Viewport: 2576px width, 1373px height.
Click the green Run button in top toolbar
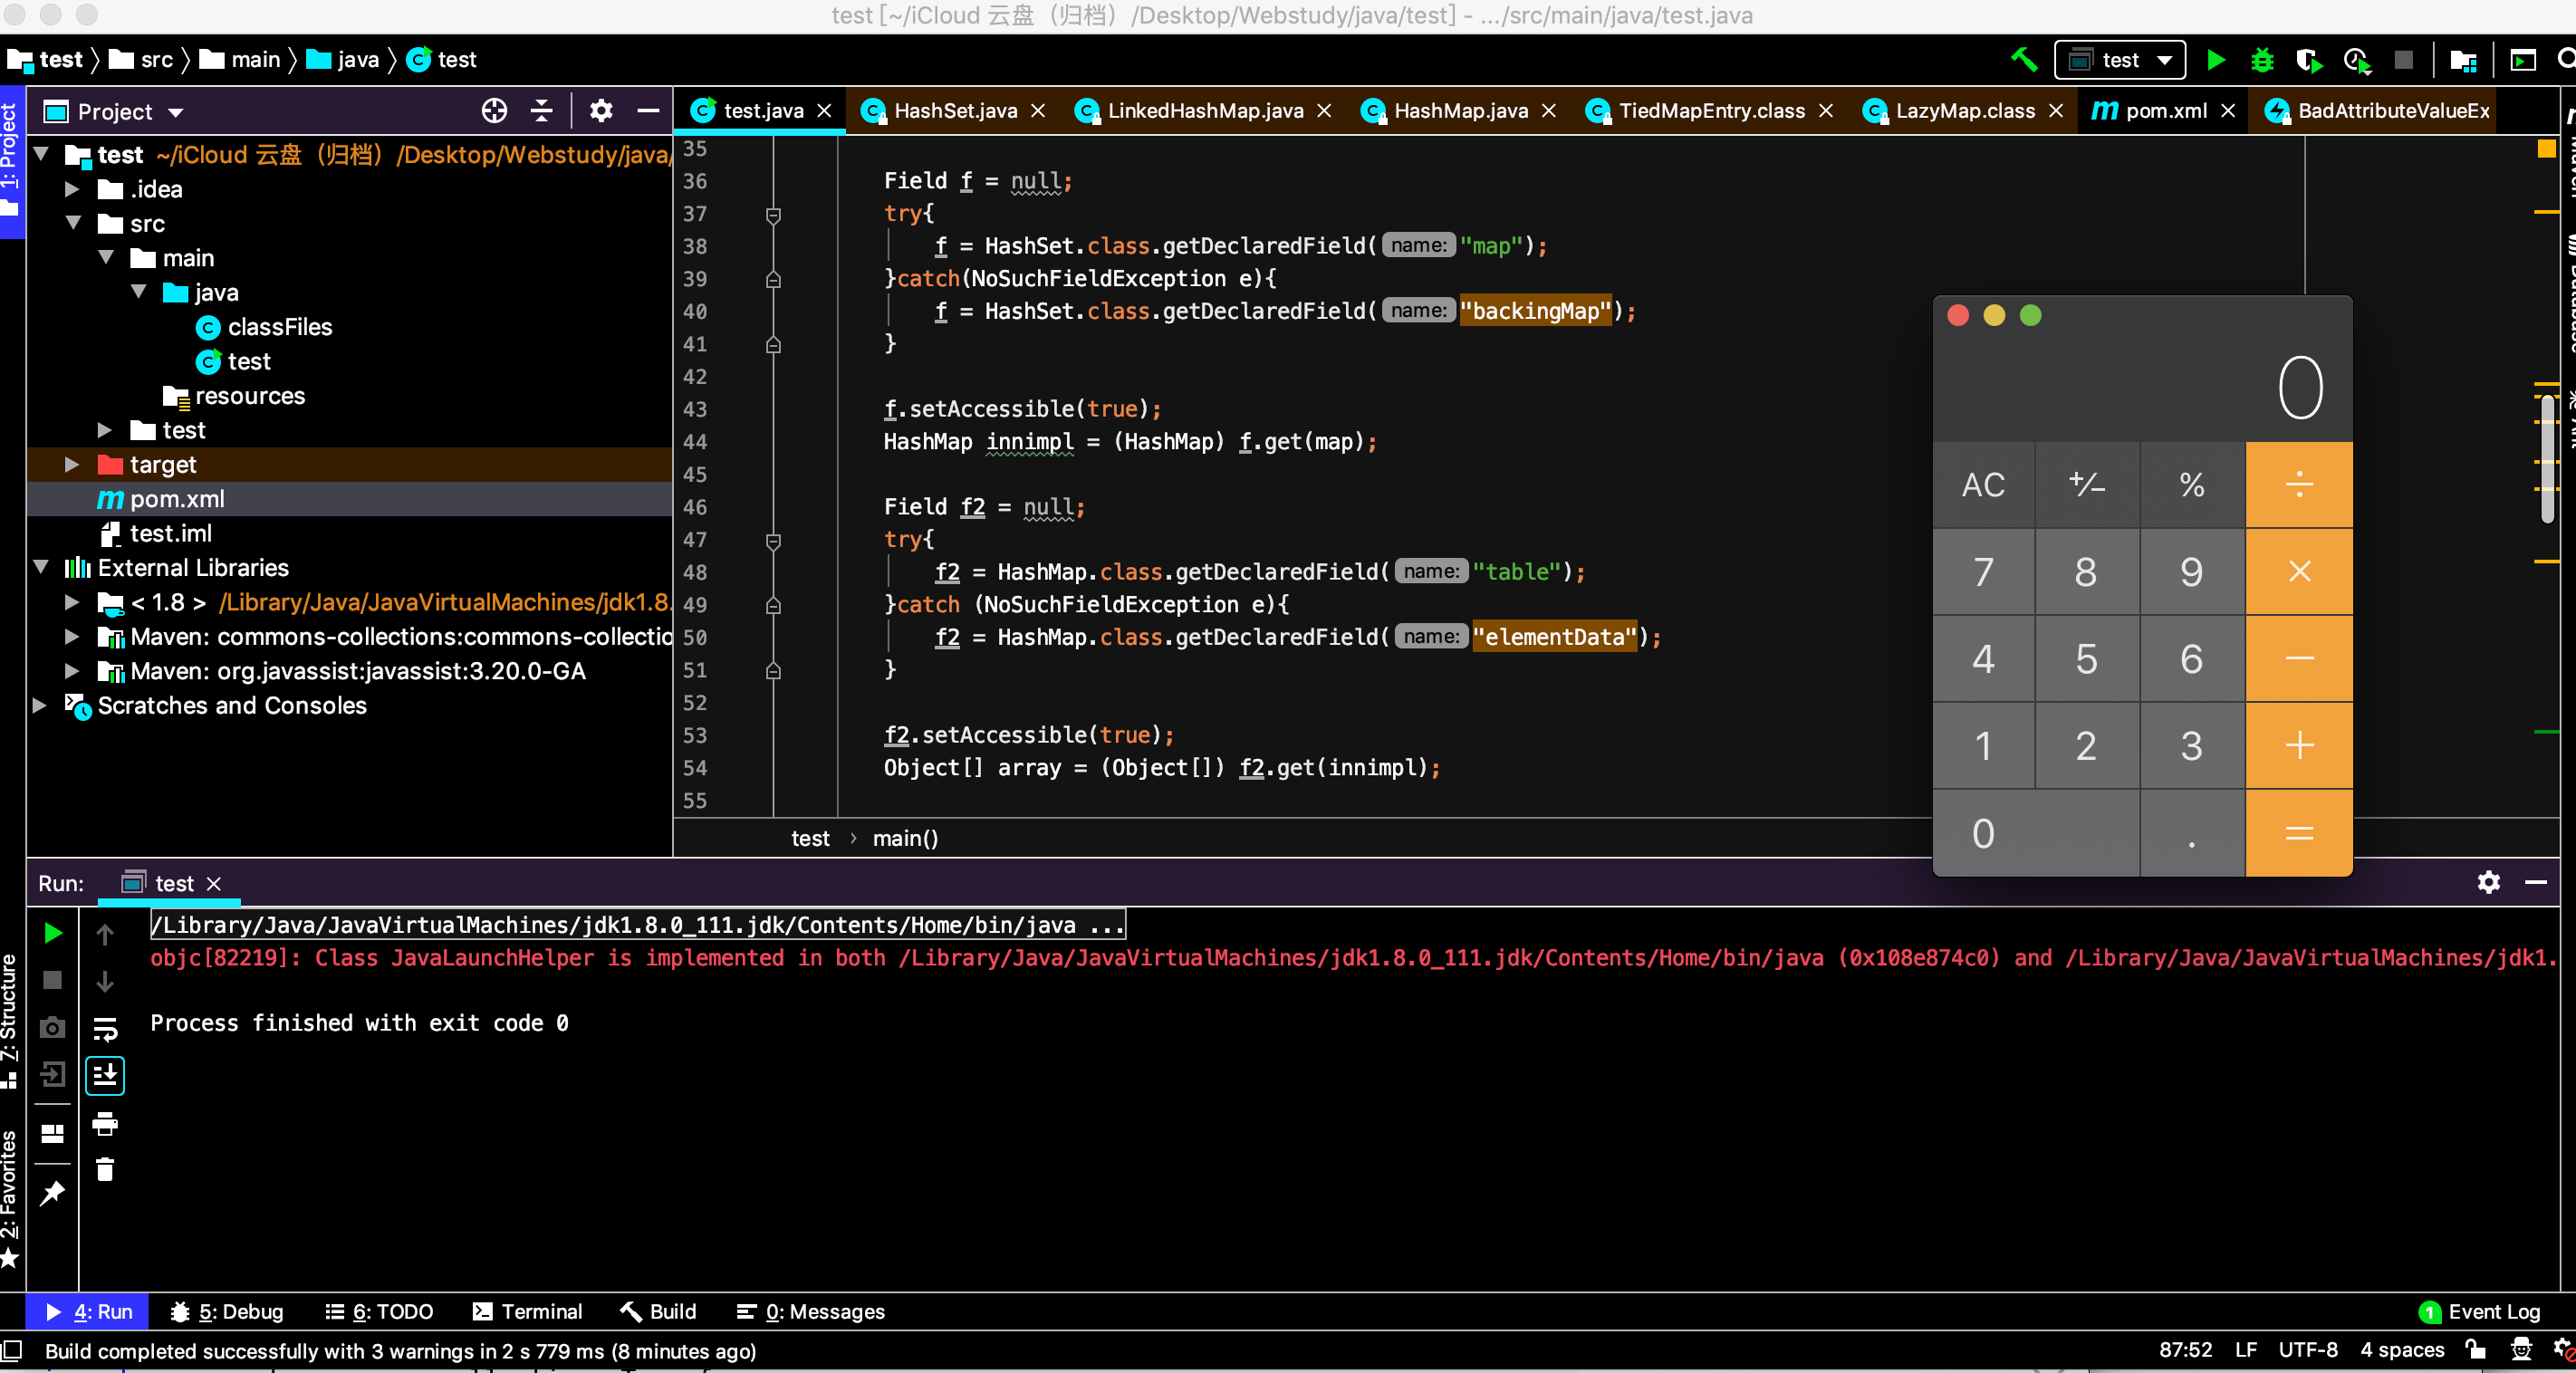(2216, 60)
